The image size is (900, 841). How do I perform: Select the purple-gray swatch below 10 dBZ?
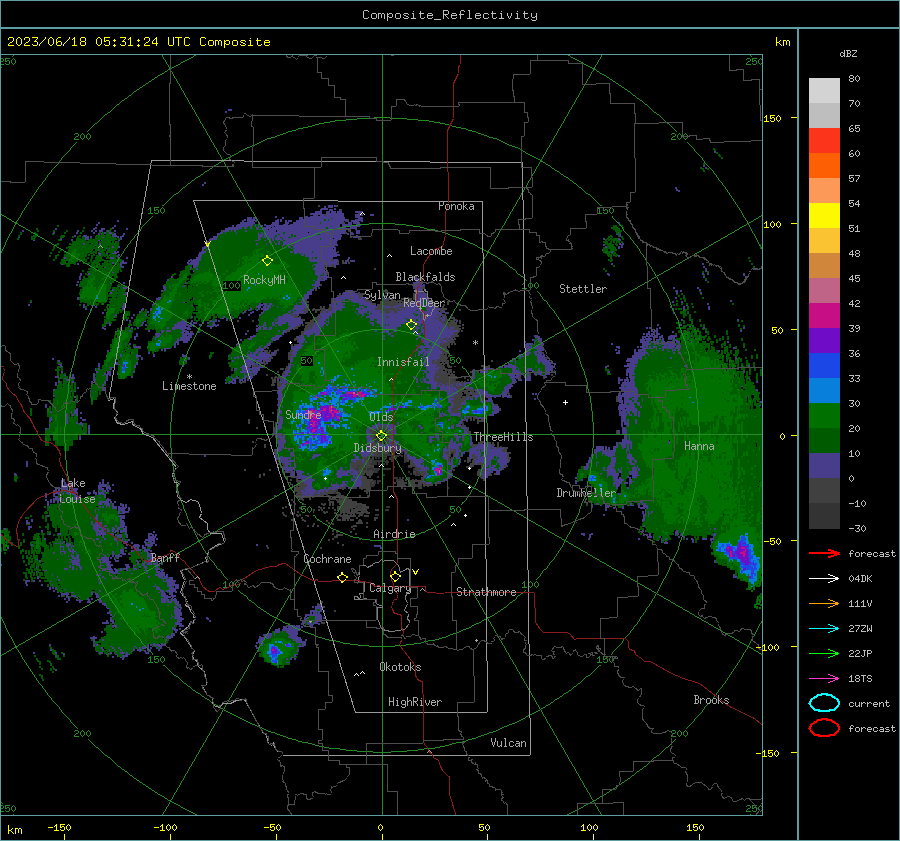point(824,466)
